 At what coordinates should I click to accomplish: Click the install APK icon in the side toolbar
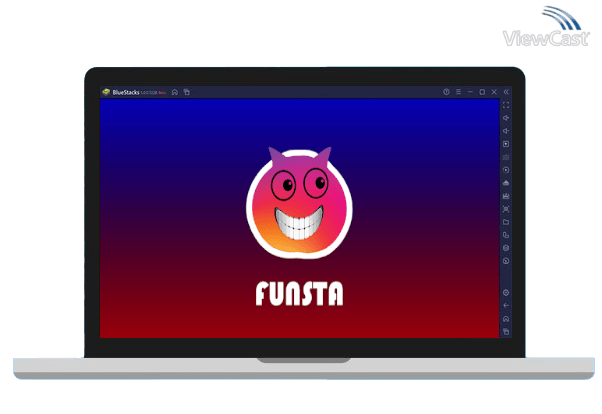pos(506,183)
